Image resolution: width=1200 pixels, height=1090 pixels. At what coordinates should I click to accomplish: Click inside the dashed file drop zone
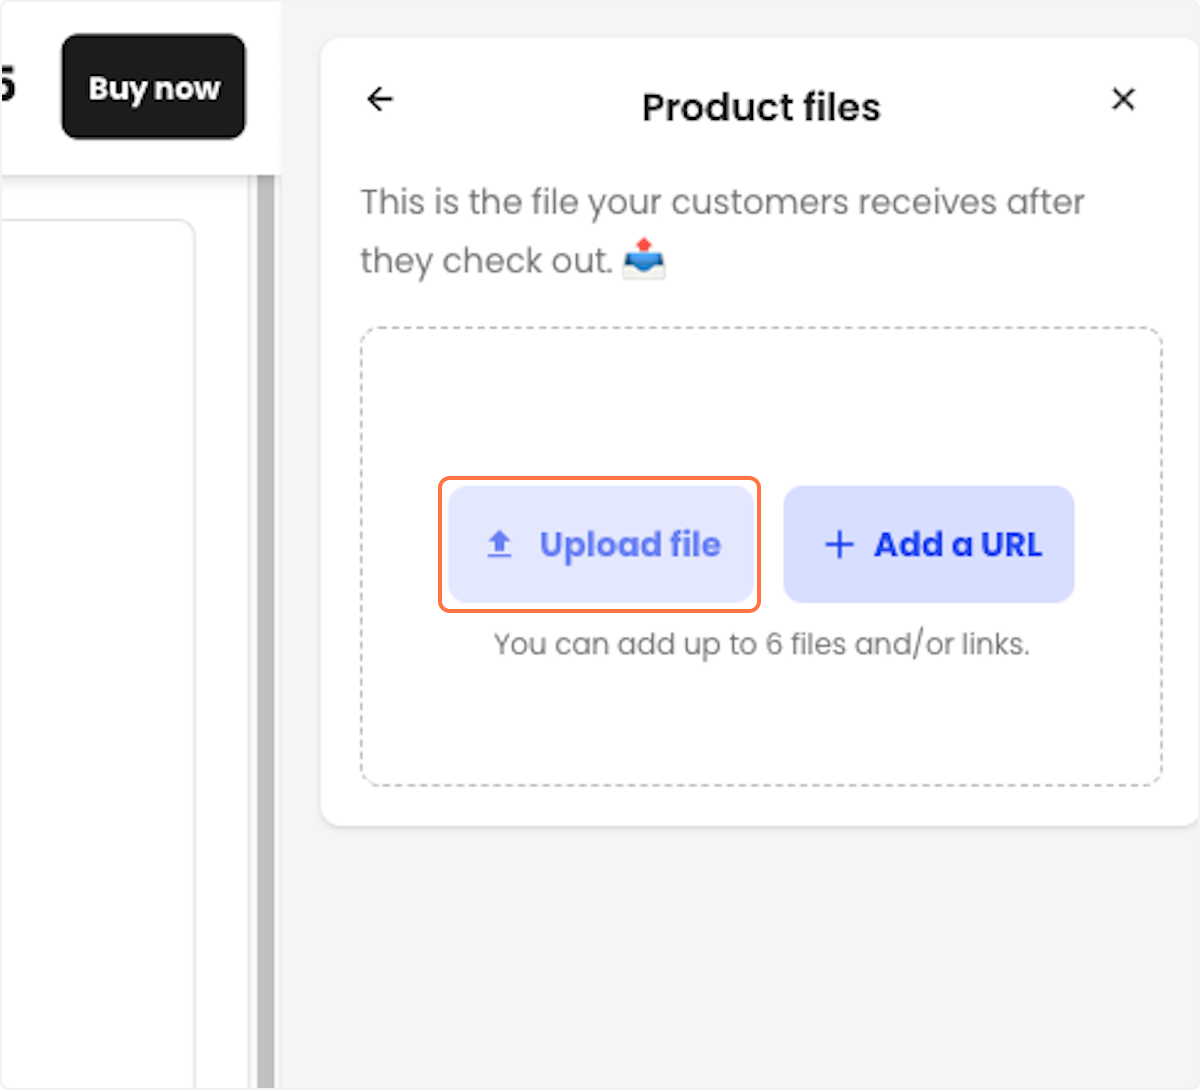(761, 556)
